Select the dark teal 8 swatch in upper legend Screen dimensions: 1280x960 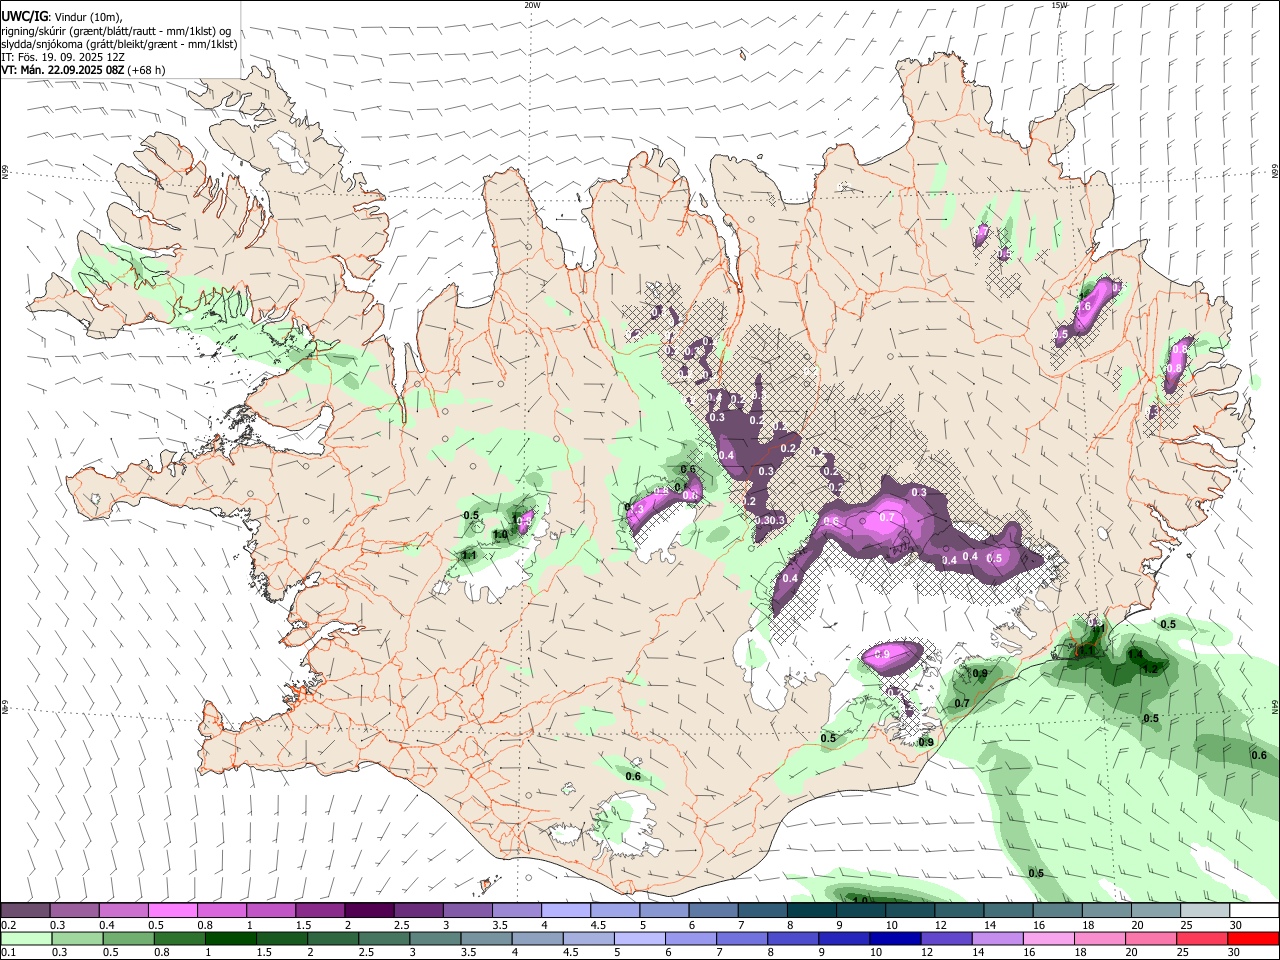(x=811, y=911)
